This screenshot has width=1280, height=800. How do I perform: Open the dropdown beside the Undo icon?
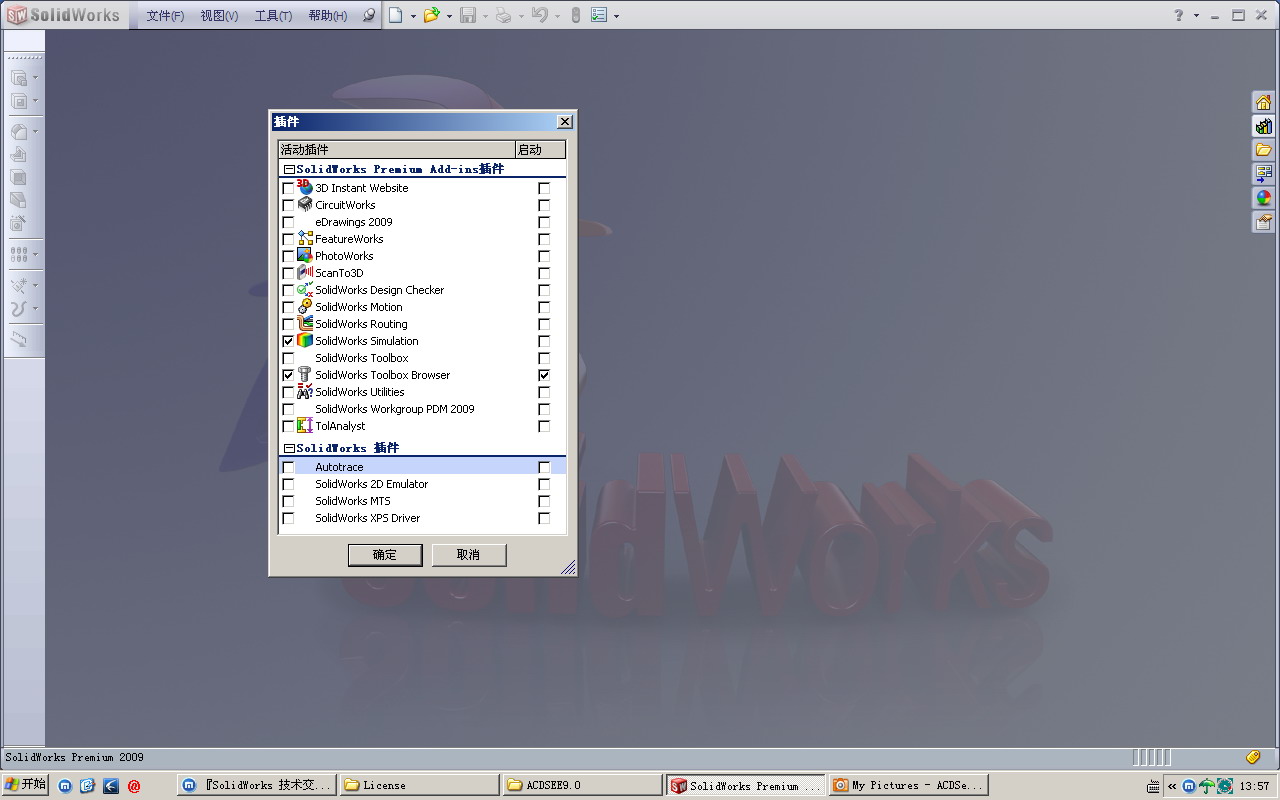[x=557, y=16]
